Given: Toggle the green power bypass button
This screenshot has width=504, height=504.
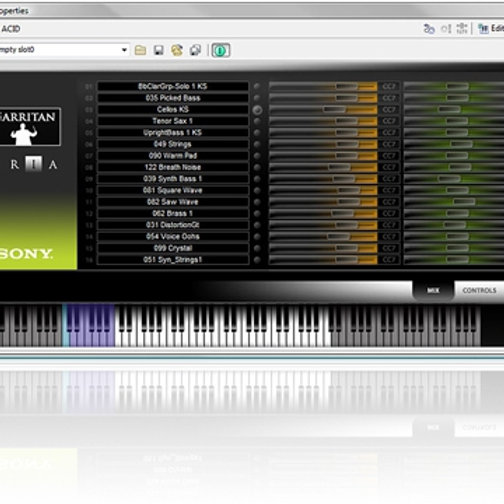Looking at the screenshot, I should point(220,50).
